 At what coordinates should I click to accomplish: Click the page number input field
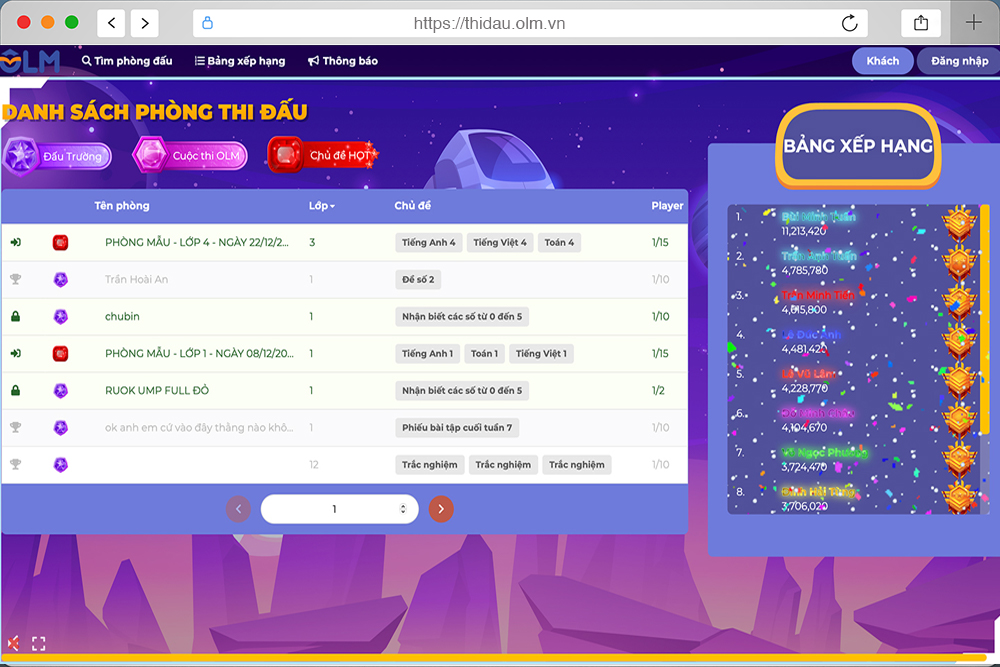coord(334,509)
